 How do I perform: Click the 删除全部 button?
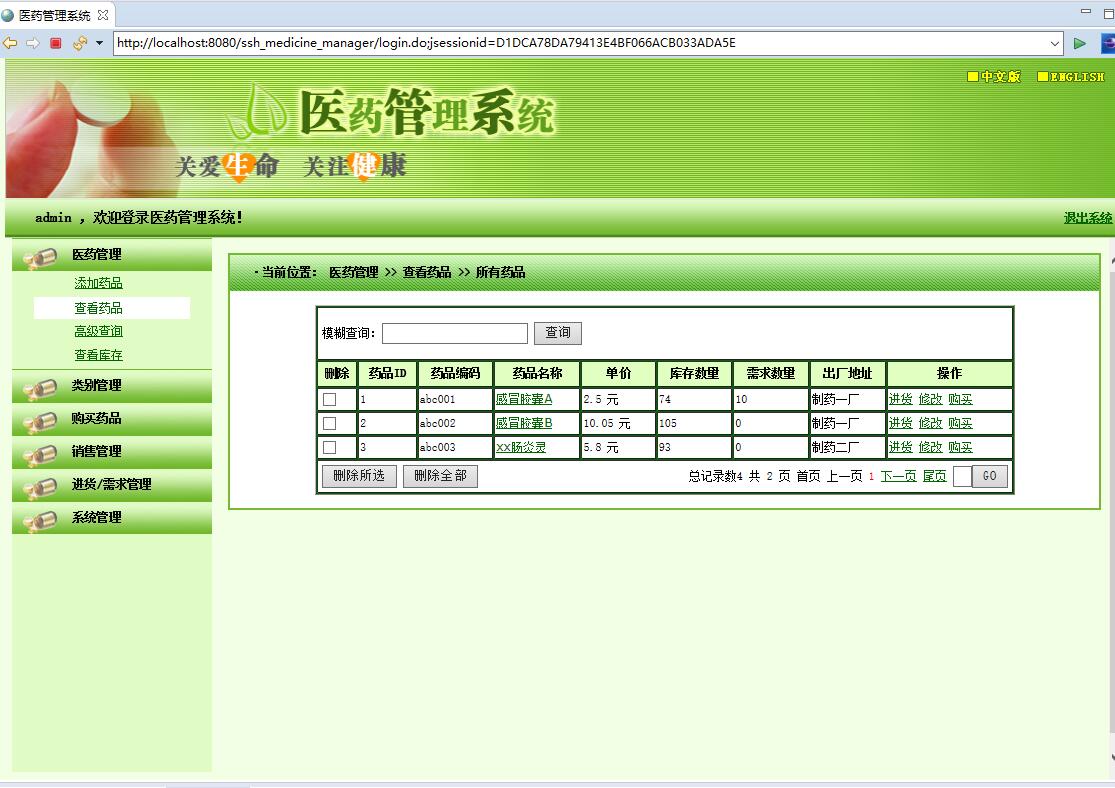coord(440,476)
